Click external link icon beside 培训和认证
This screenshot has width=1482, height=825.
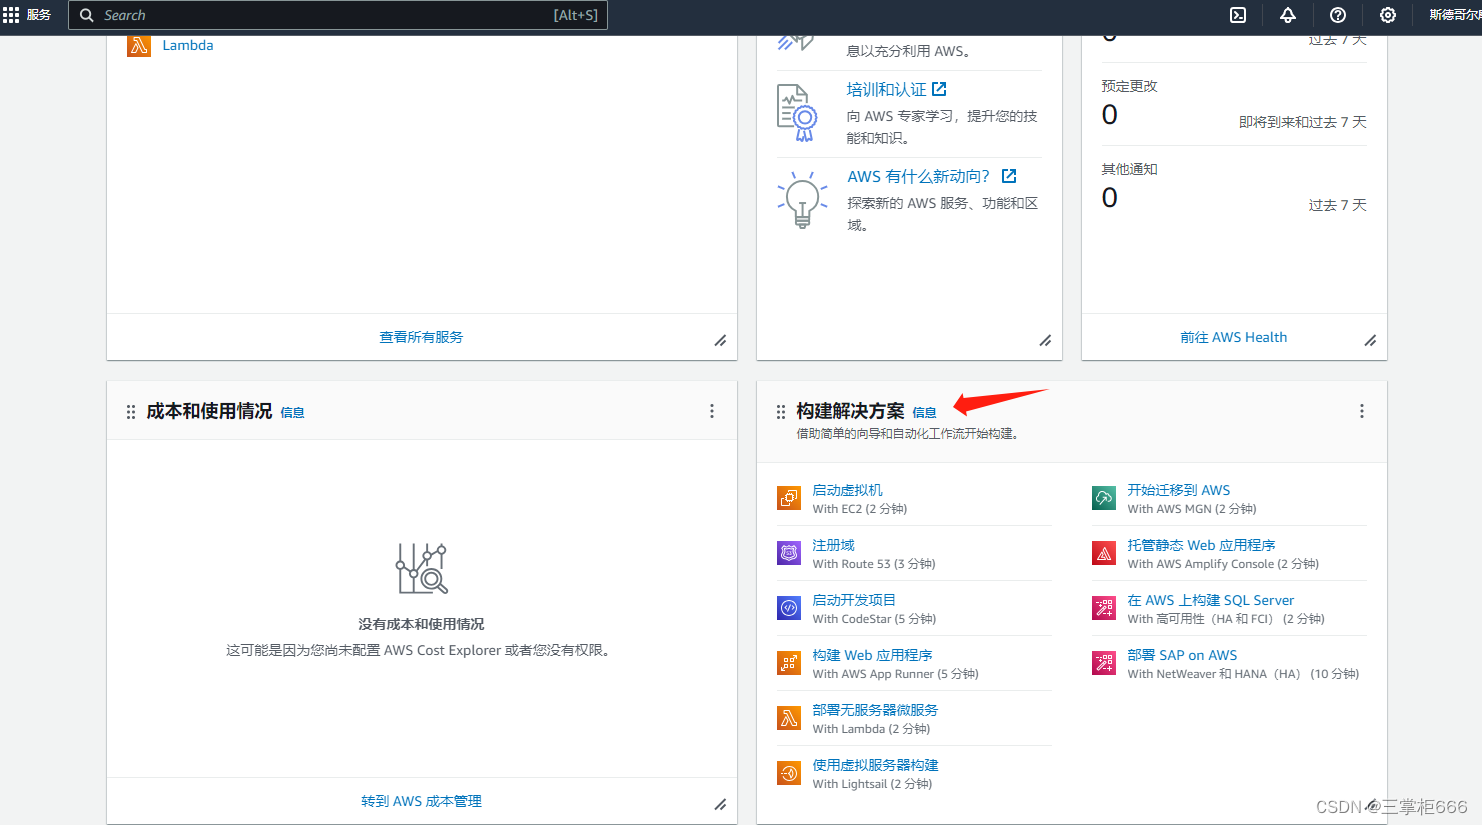(x=939, y=89)
